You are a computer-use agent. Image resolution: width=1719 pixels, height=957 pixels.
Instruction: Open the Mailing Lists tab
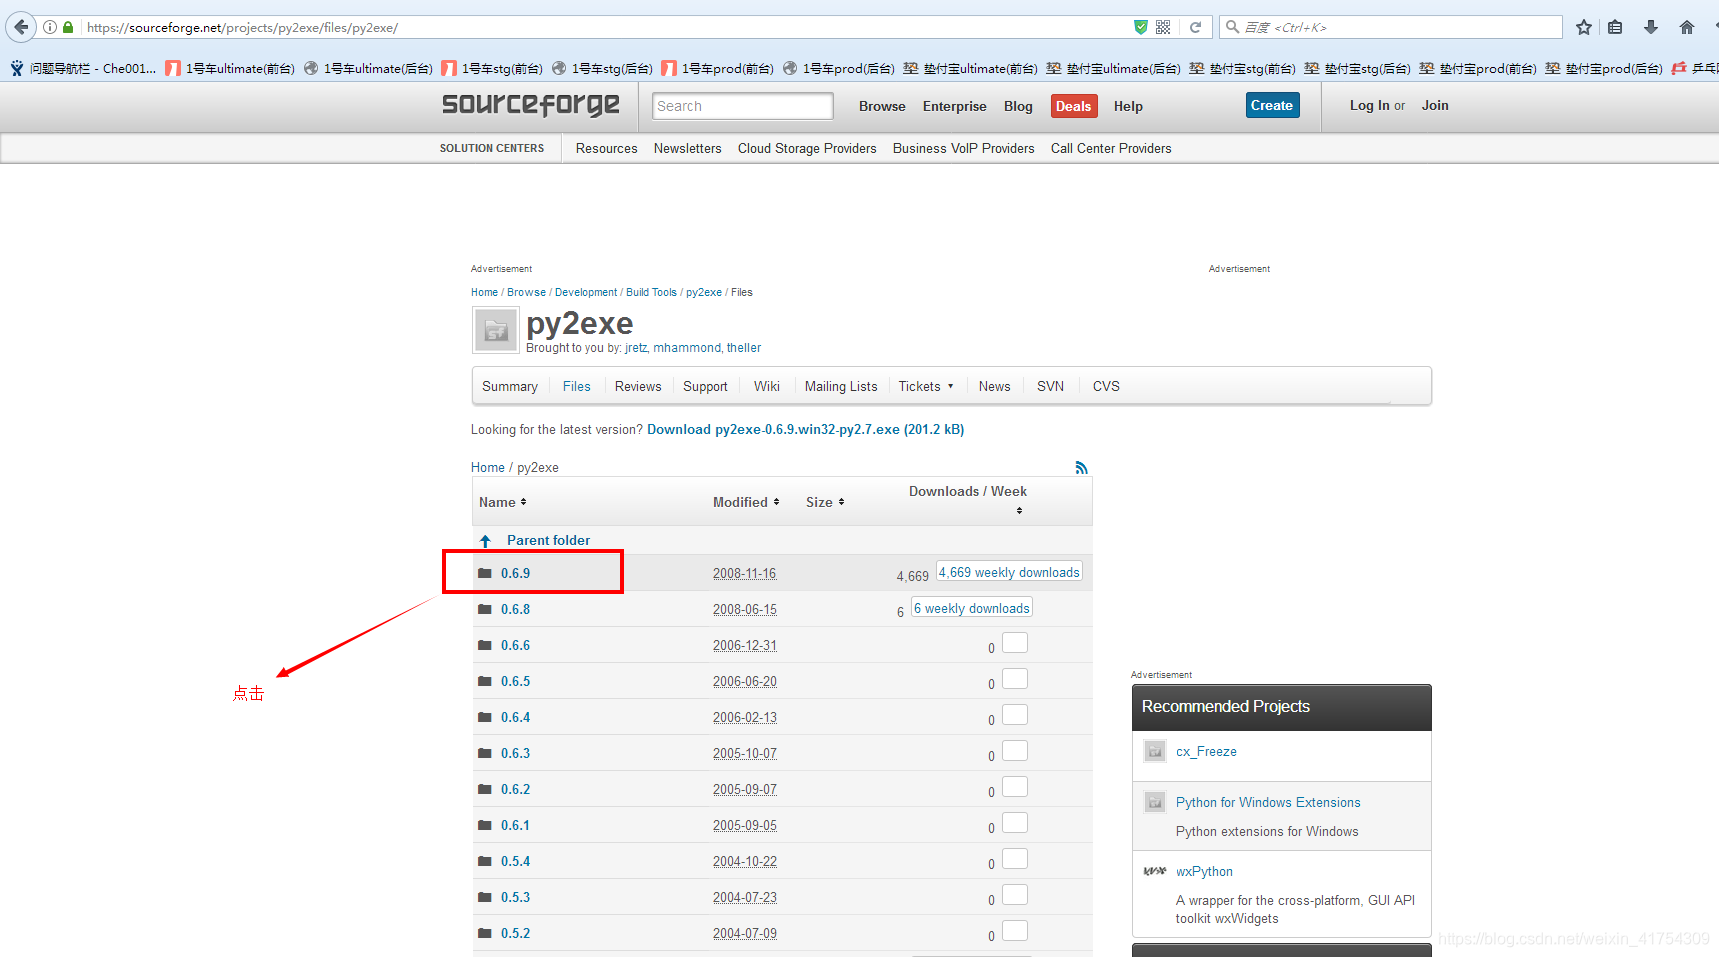coord(841,386)
